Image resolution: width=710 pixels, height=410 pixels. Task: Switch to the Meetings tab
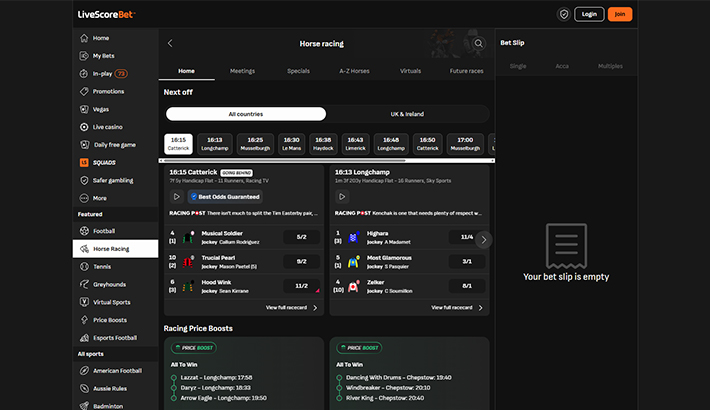(242, 71)
